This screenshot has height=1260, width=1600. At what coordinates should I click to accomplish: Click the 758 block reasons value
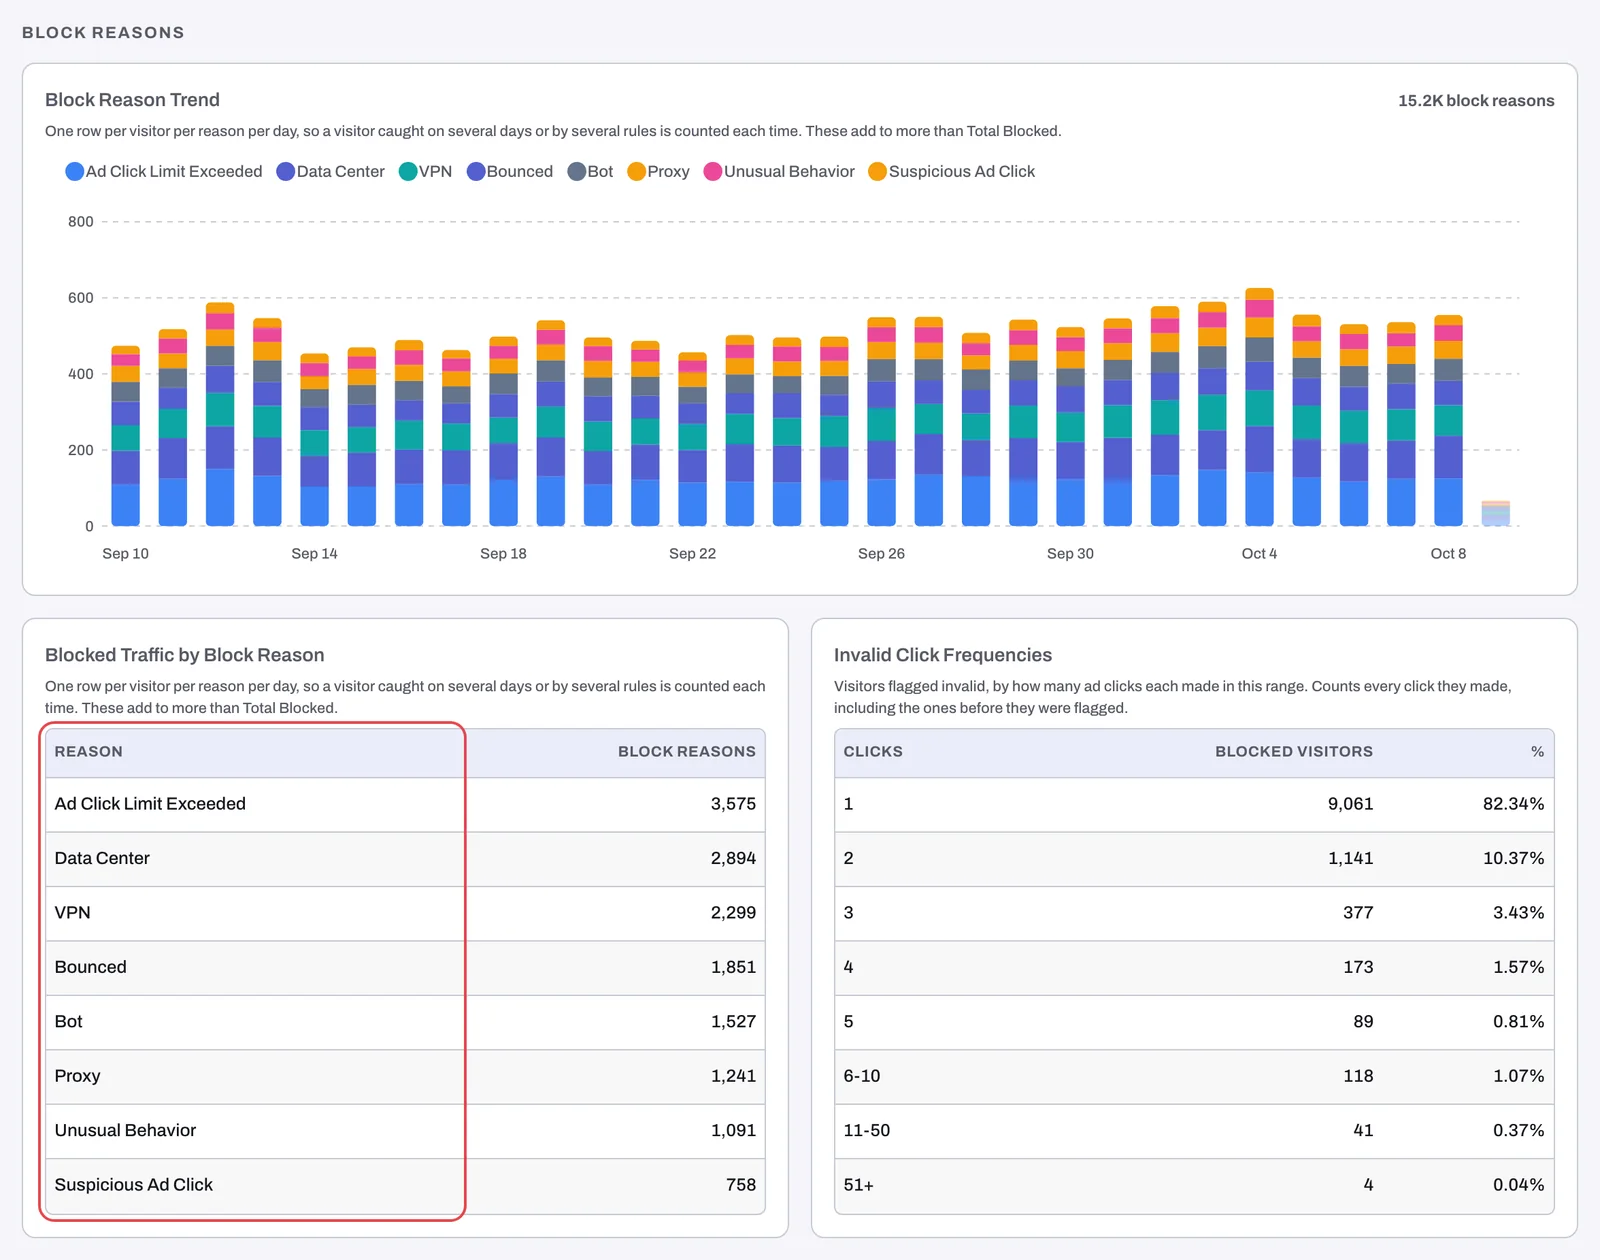click(x=741, y=1185)
